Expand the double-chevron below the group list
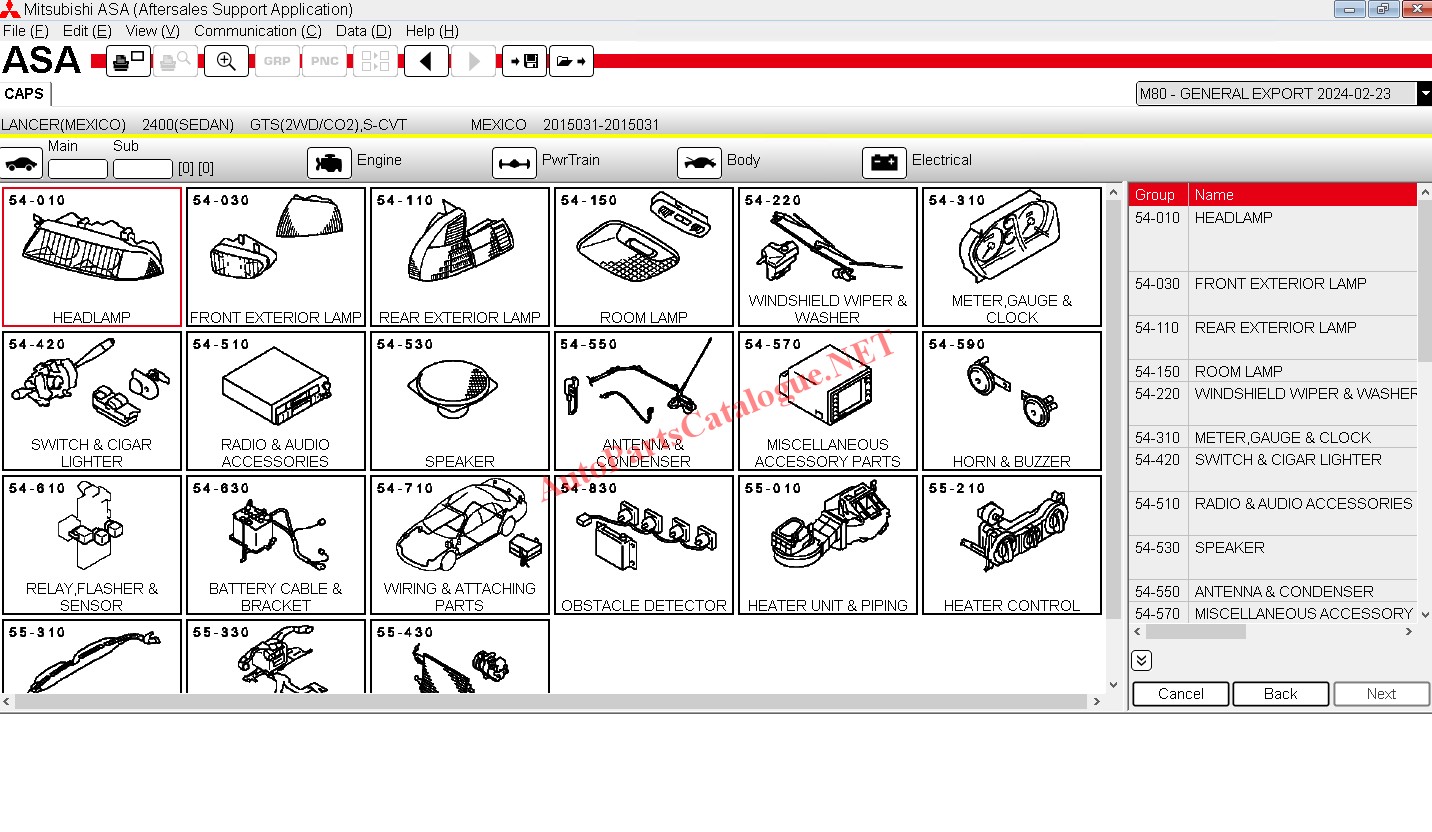Viewport: 1432px width, 832px height. [1142, 660]
